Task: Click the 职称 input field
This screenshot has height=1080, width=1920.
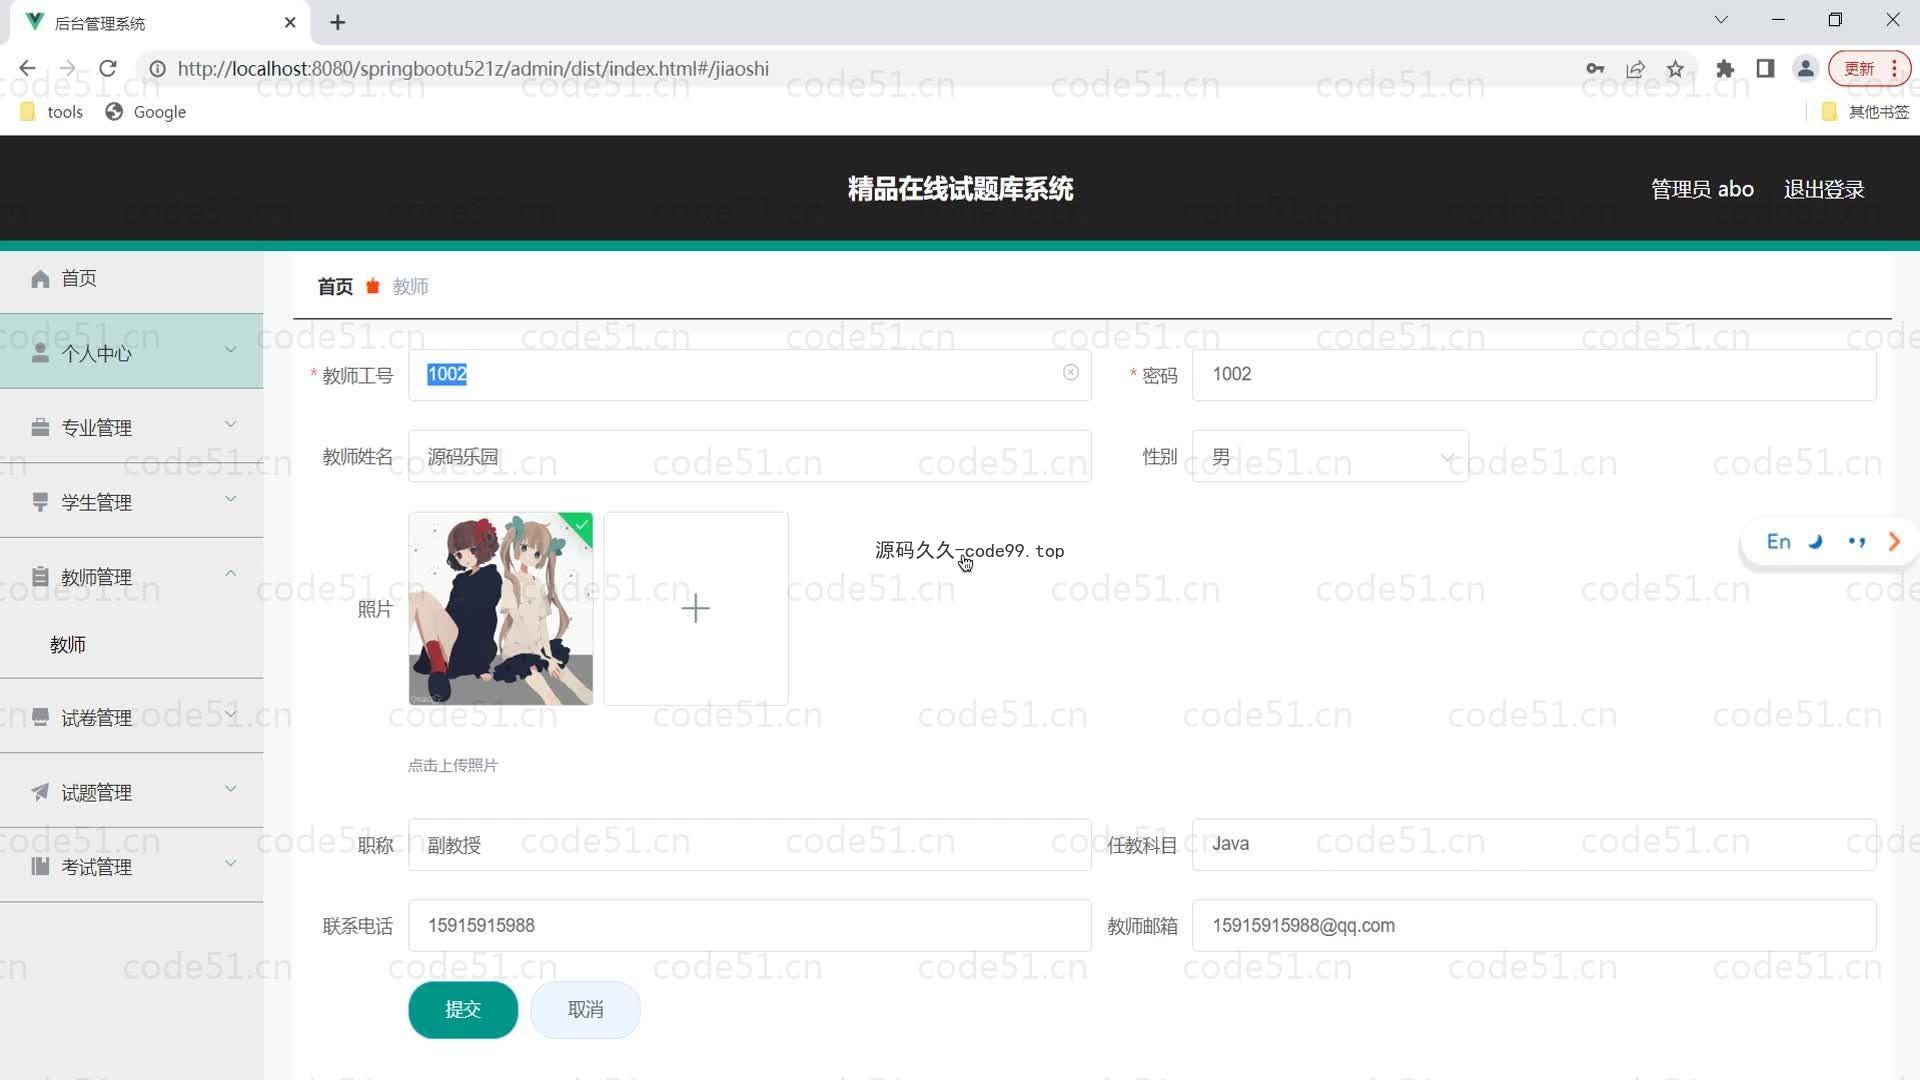Action: pyautogui.click(x=749, y=845)
